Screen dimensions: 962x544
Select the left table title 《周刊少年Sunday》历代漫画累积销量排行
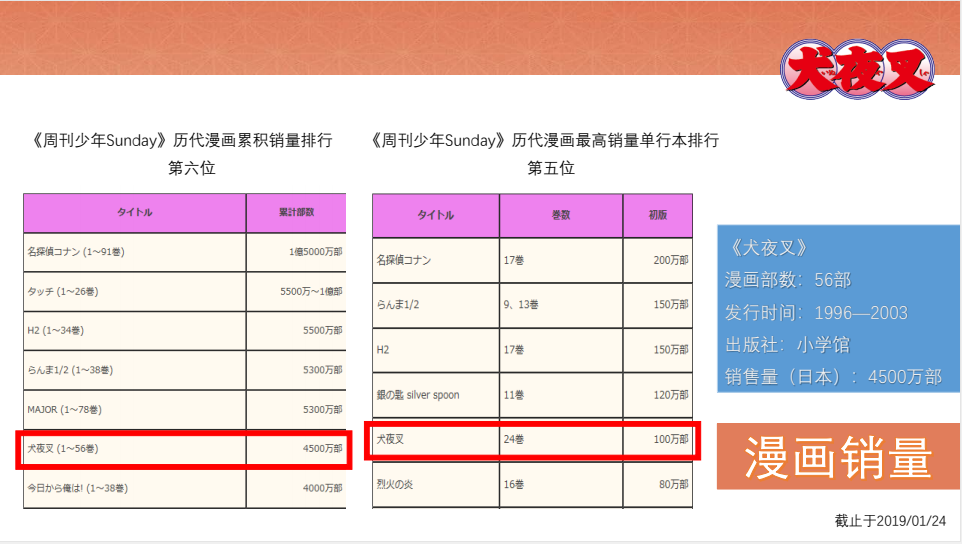pos(182,140)
